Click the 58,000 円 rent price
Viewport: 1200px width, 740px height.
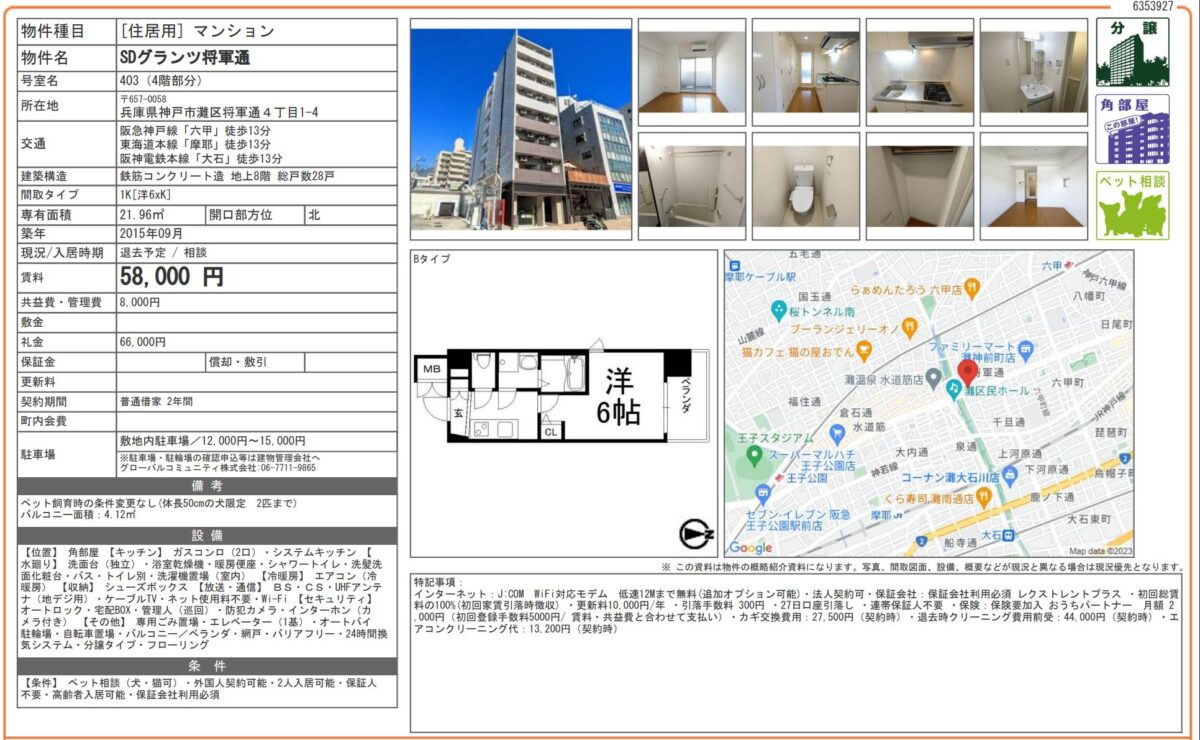pyautogui.click(x=171, y=277)
